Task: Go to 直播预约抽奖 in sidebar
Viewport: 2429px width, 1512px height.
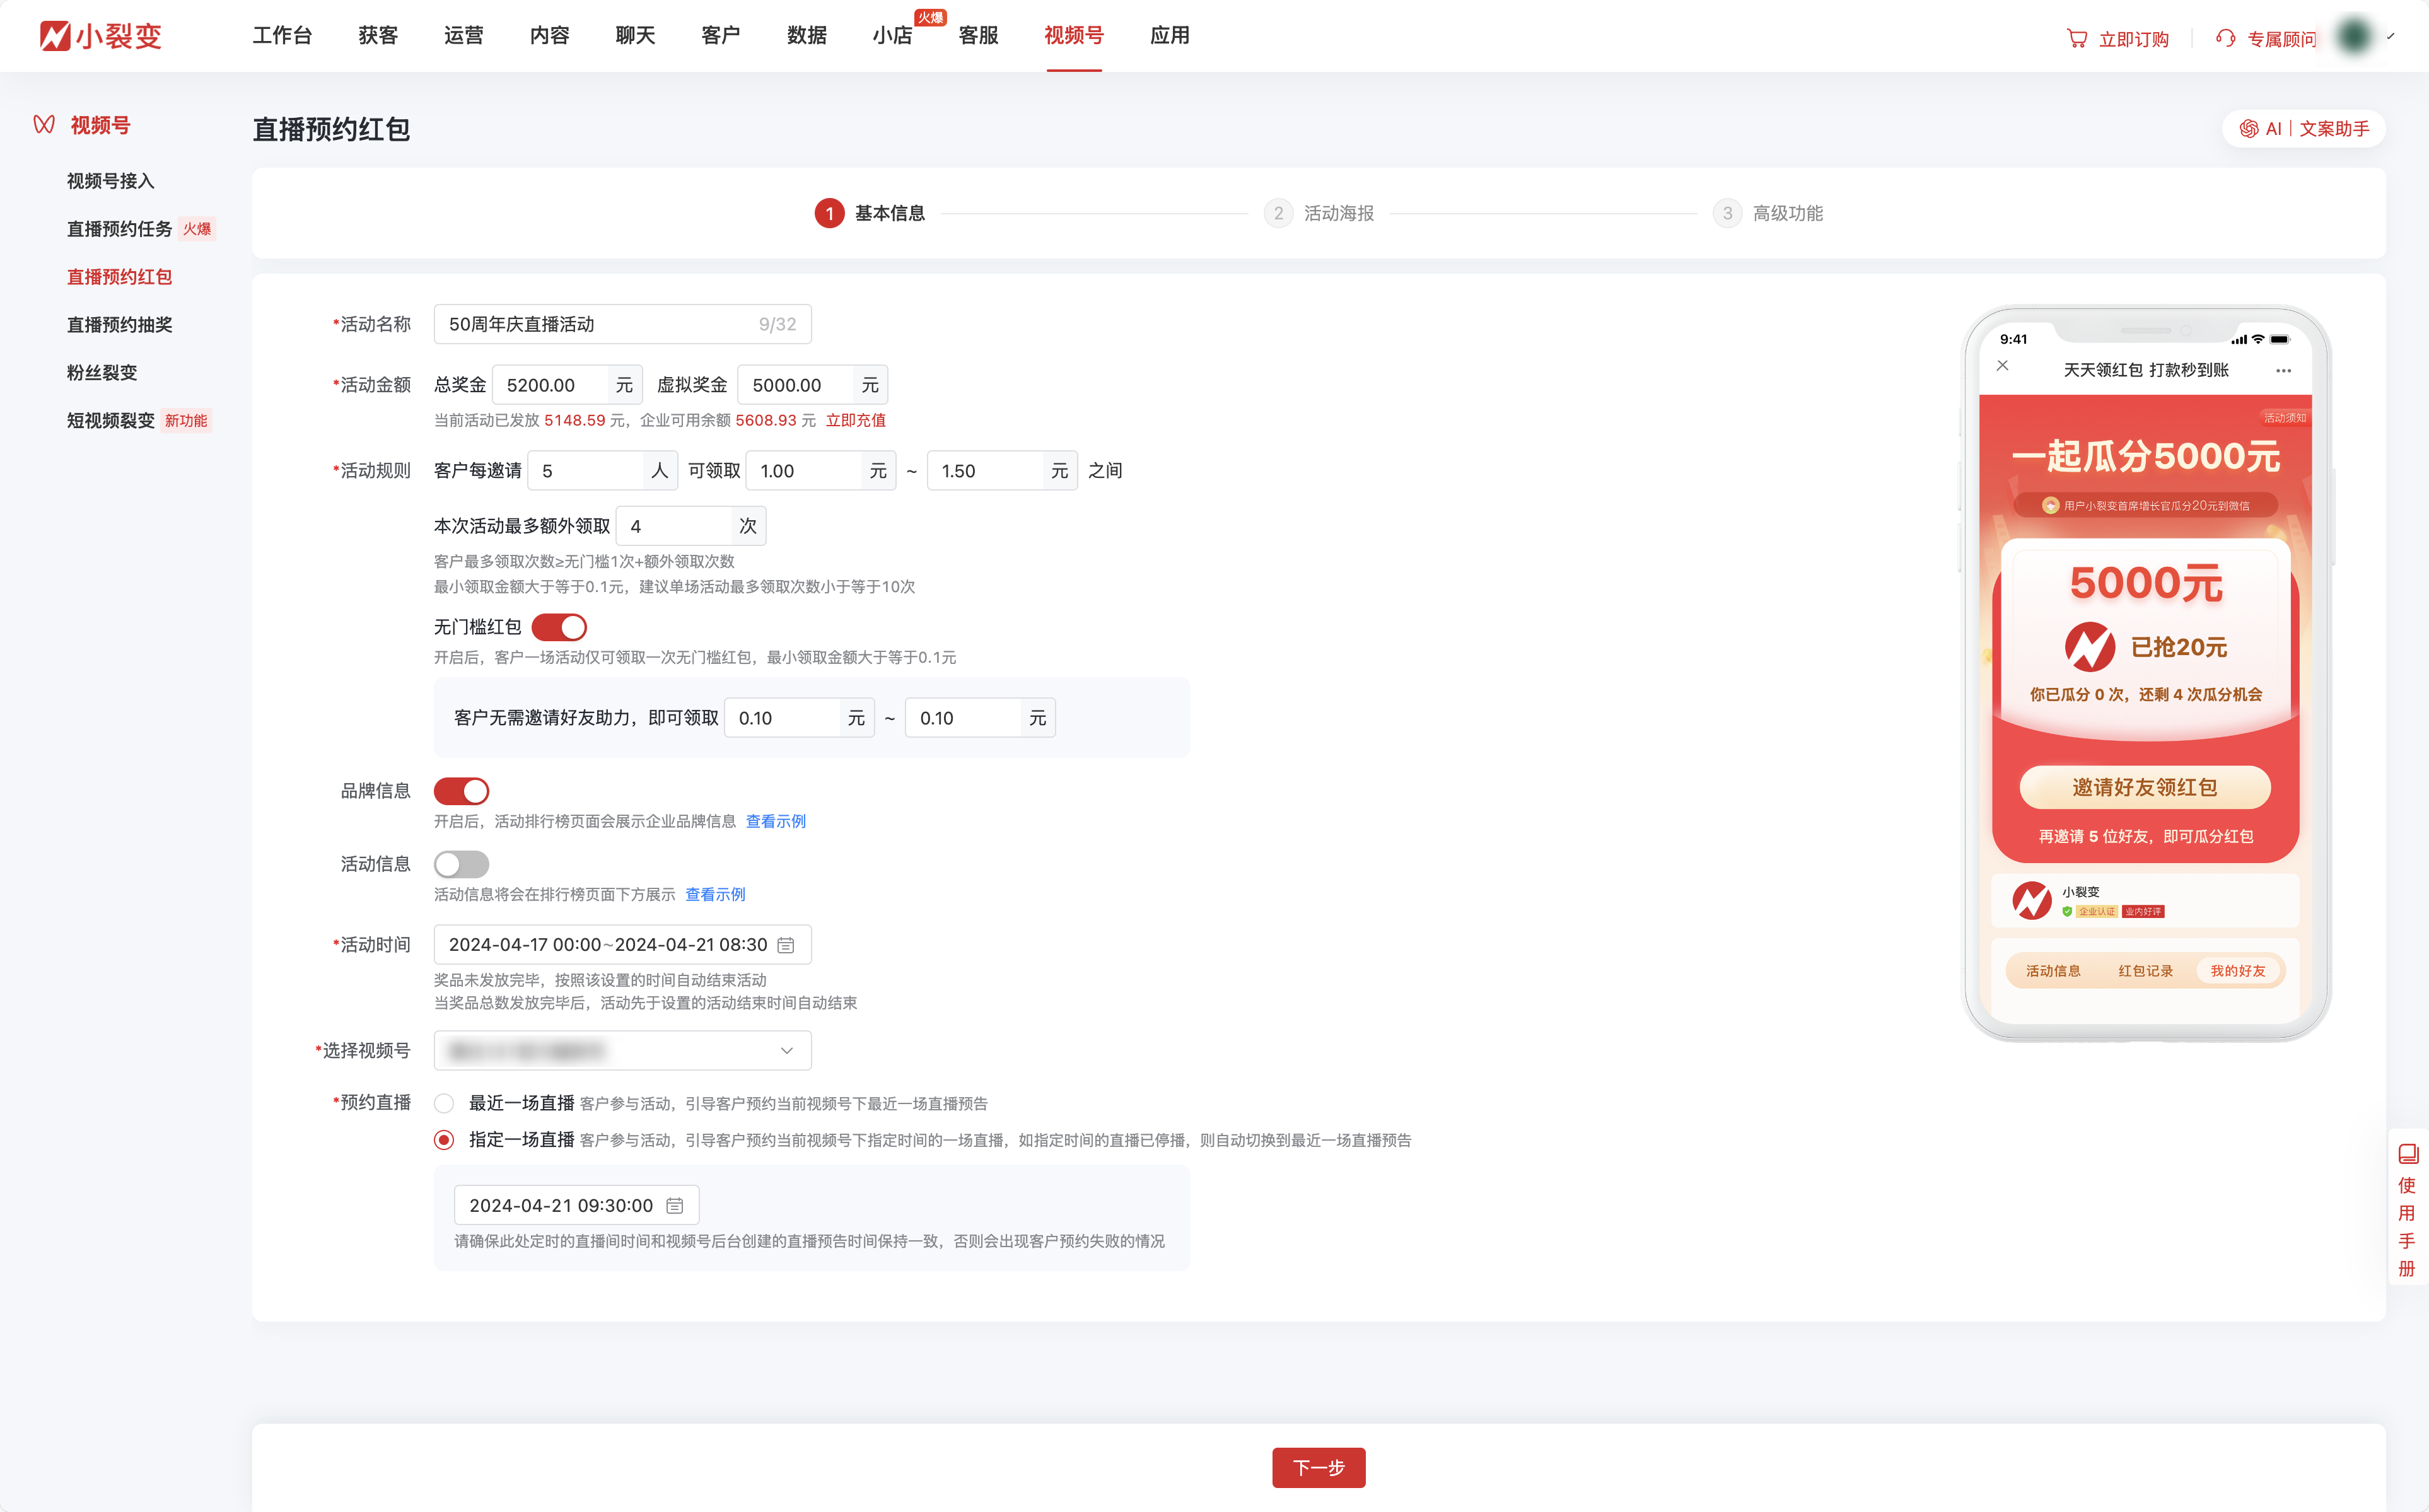Action: (x=119, y=325)
